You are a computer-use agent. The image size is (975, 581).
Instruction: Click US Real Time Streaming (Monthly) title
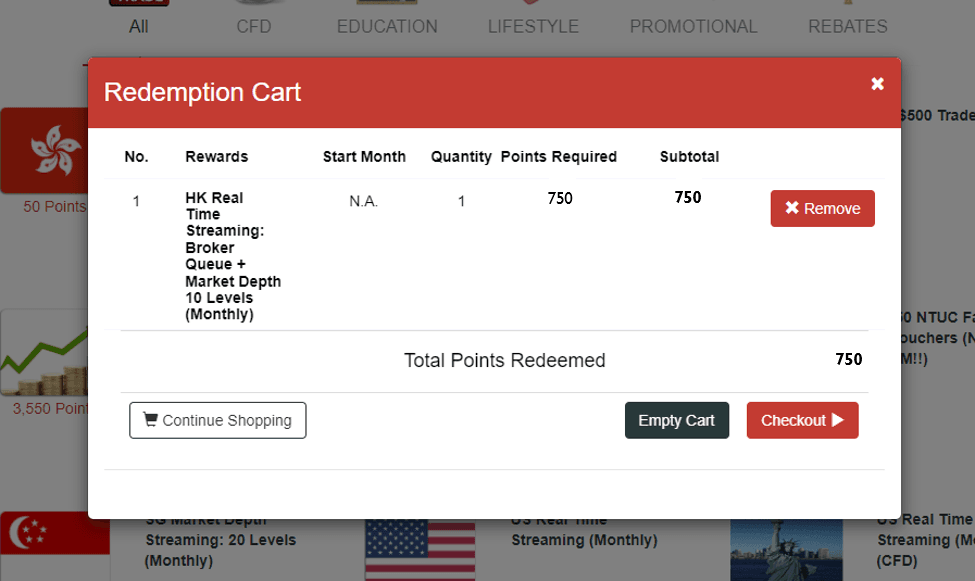coord(584,534)
